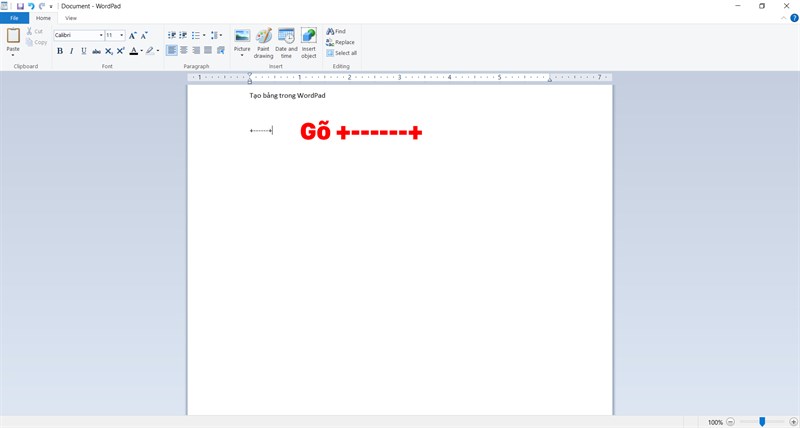Open the Calibri font family dropdown
Screen dimensions: 800x428
[x=101, y=35]
